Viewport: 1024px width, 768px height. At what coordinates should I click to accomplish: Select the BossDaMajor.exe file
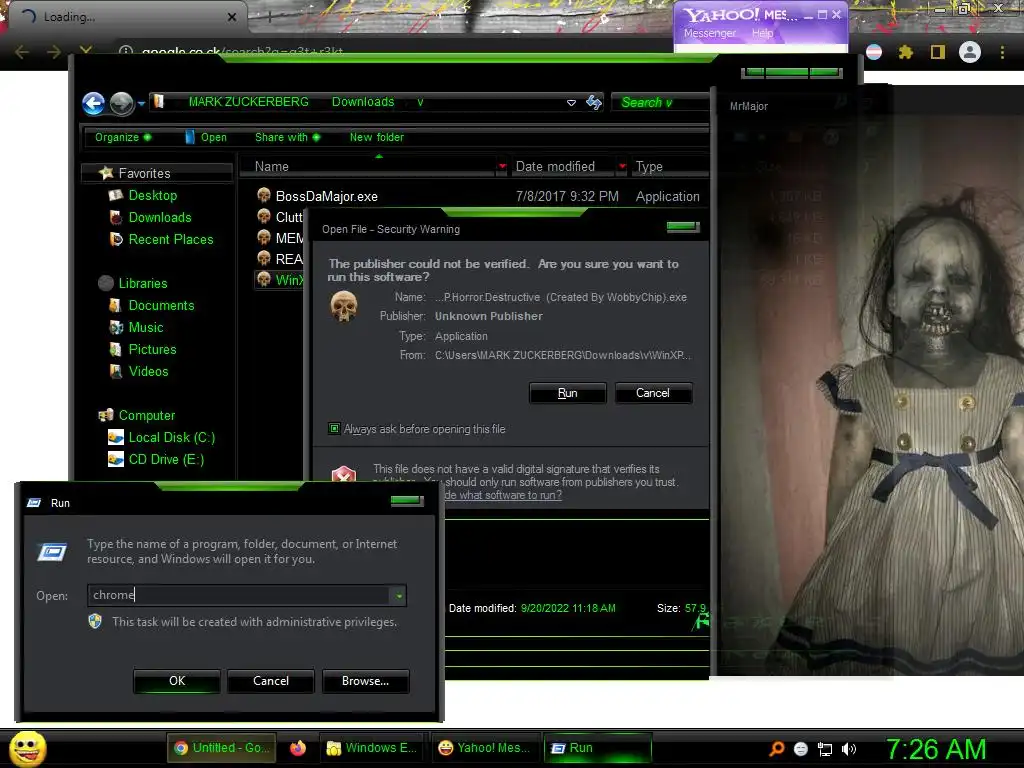tap(327, 196)
